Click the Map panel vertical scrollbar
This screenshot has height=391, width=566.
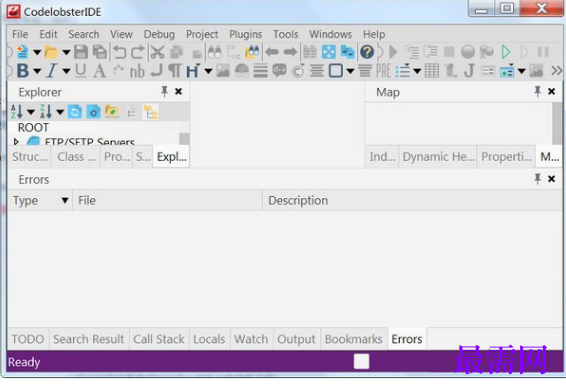click(557, 123)
